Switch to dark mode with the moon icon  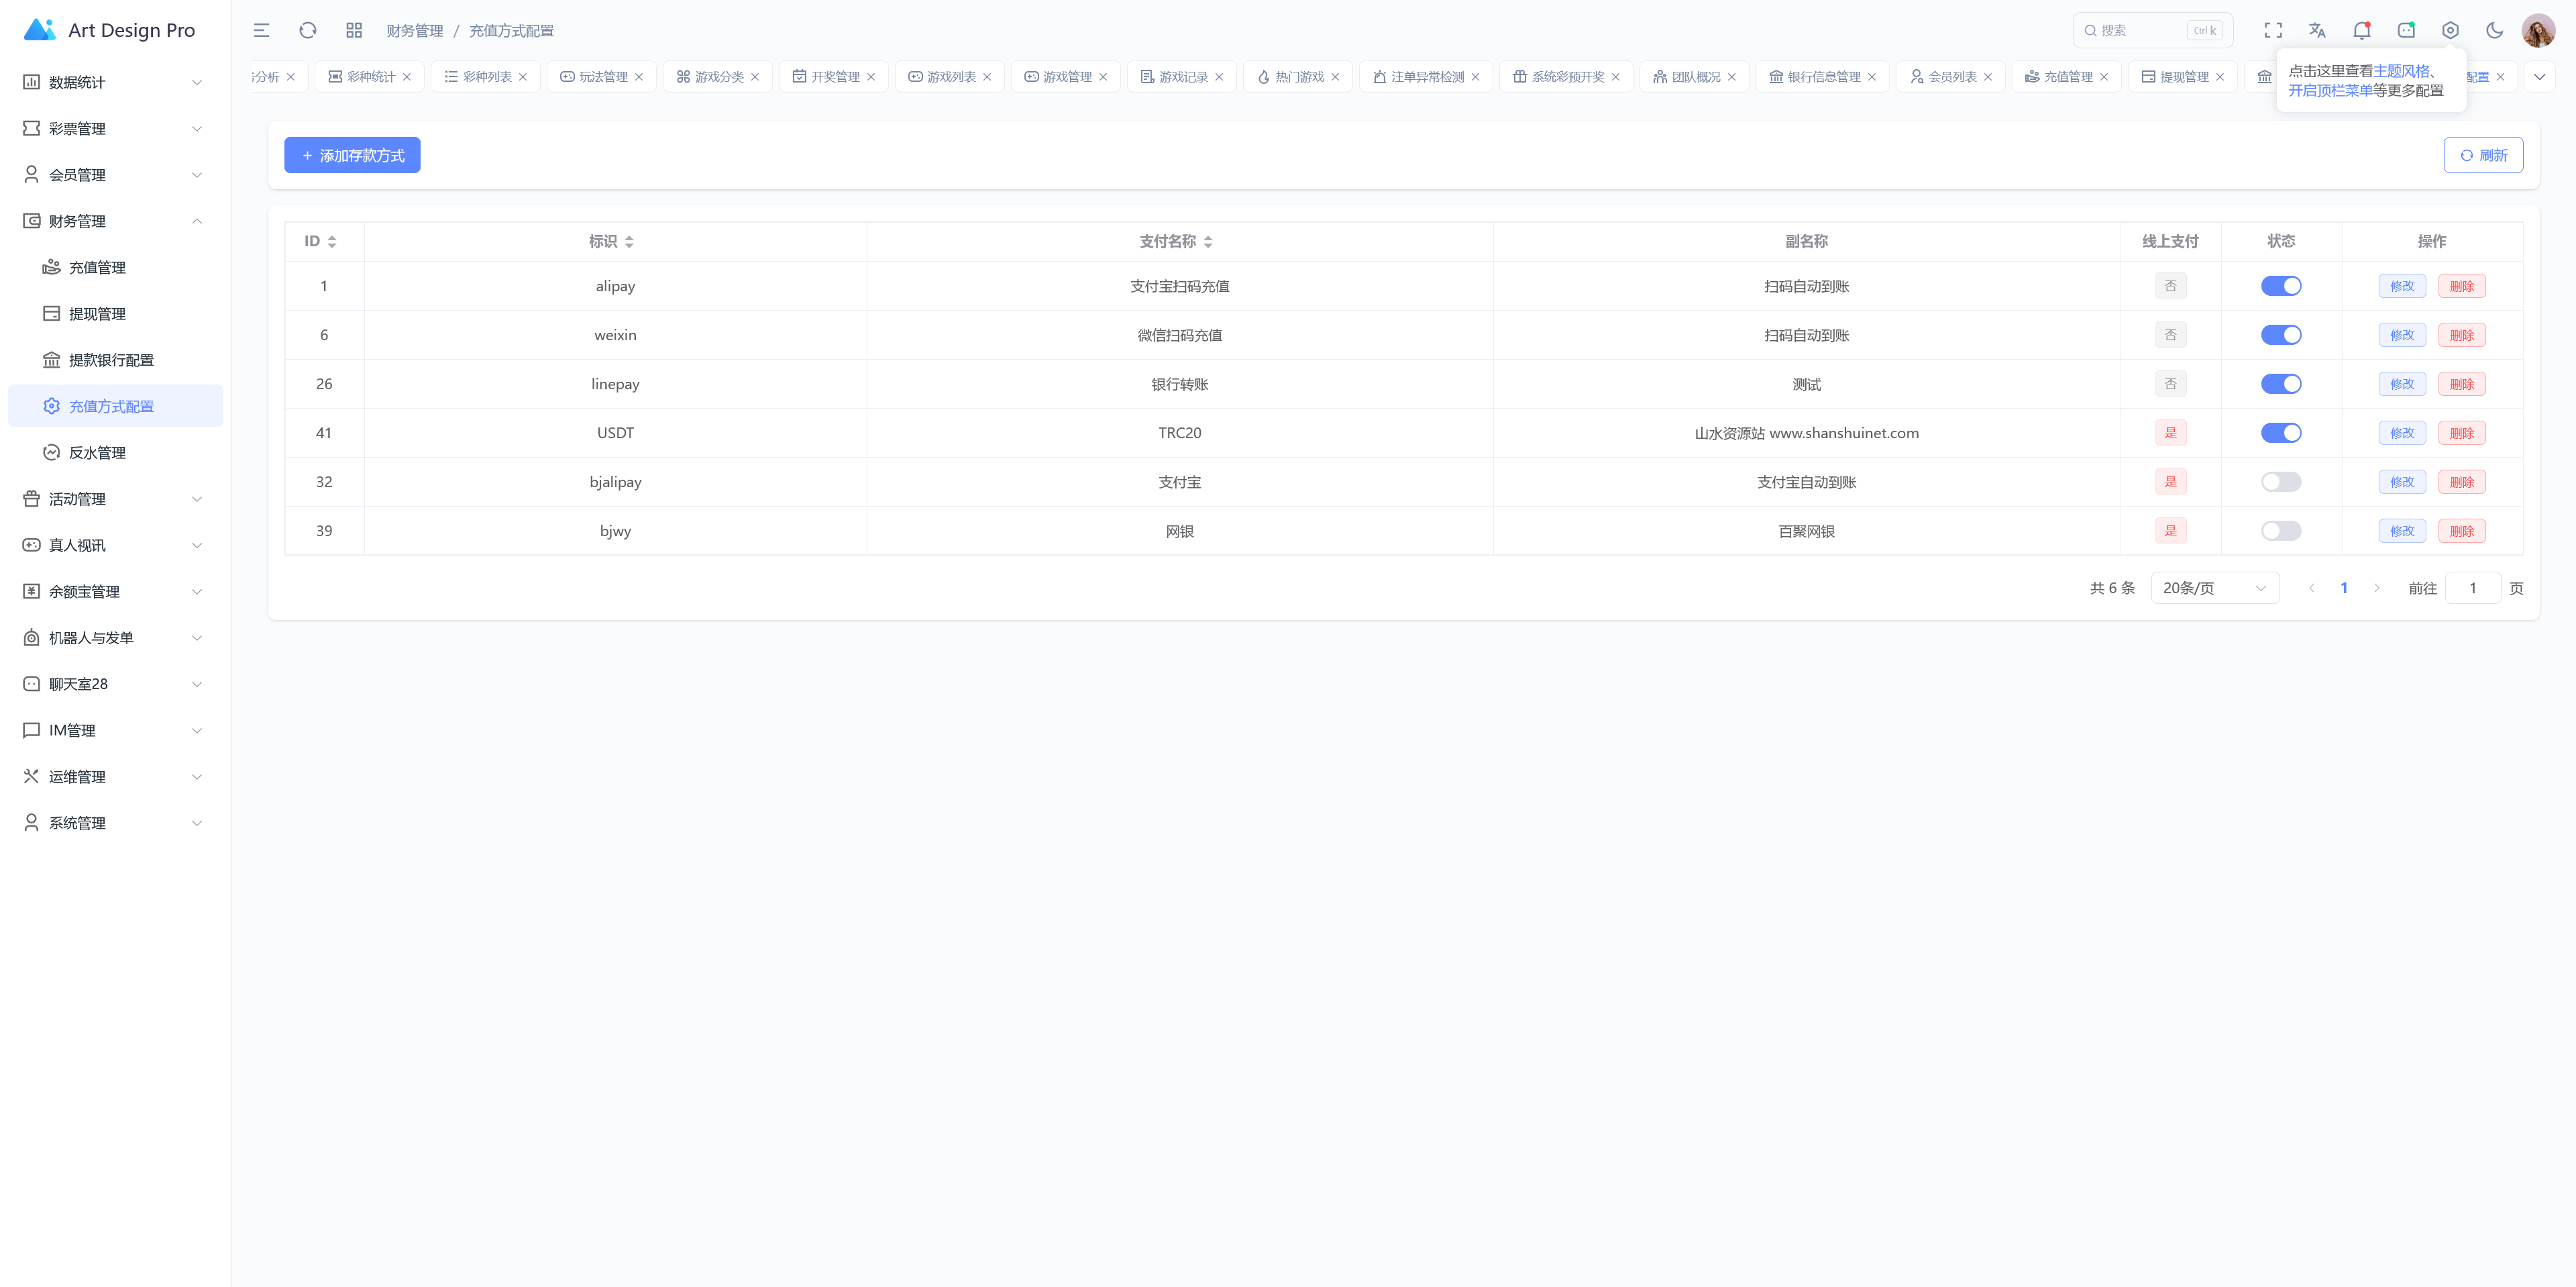coord(2494,30)
